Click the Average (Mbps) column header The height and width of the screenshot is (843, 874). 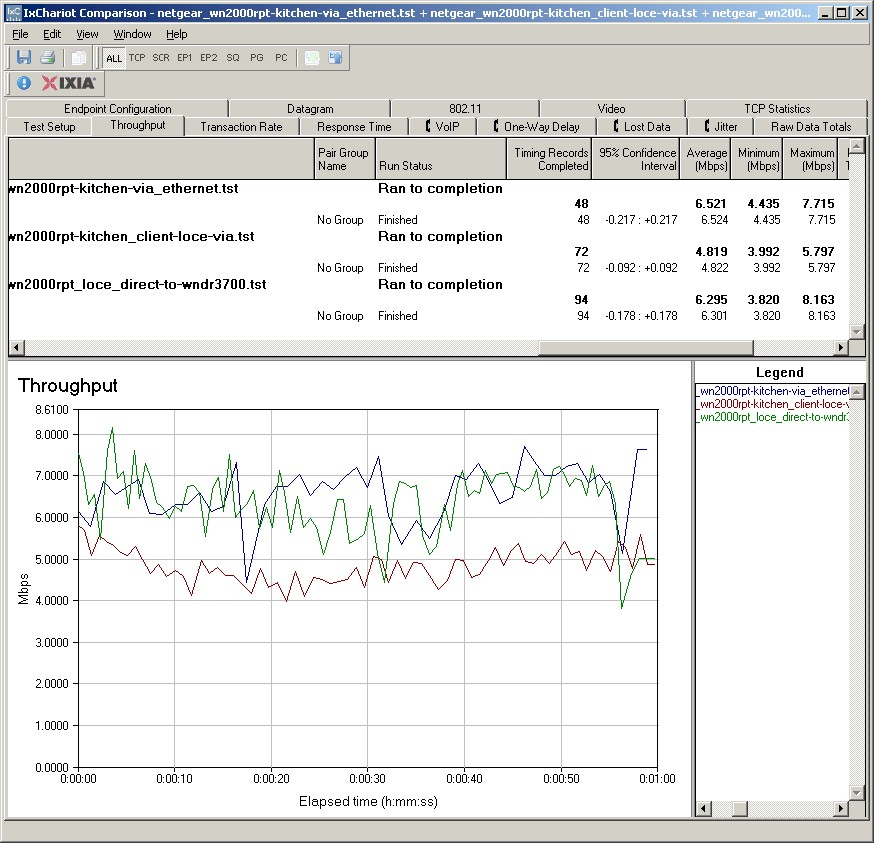coord(705,159)
